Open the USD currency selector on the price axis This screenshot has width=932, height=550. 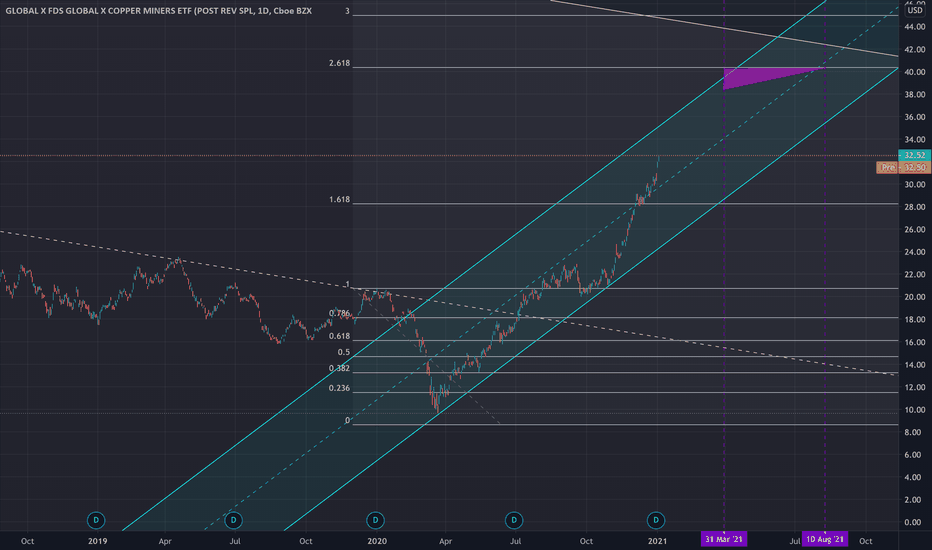(915, 10)
